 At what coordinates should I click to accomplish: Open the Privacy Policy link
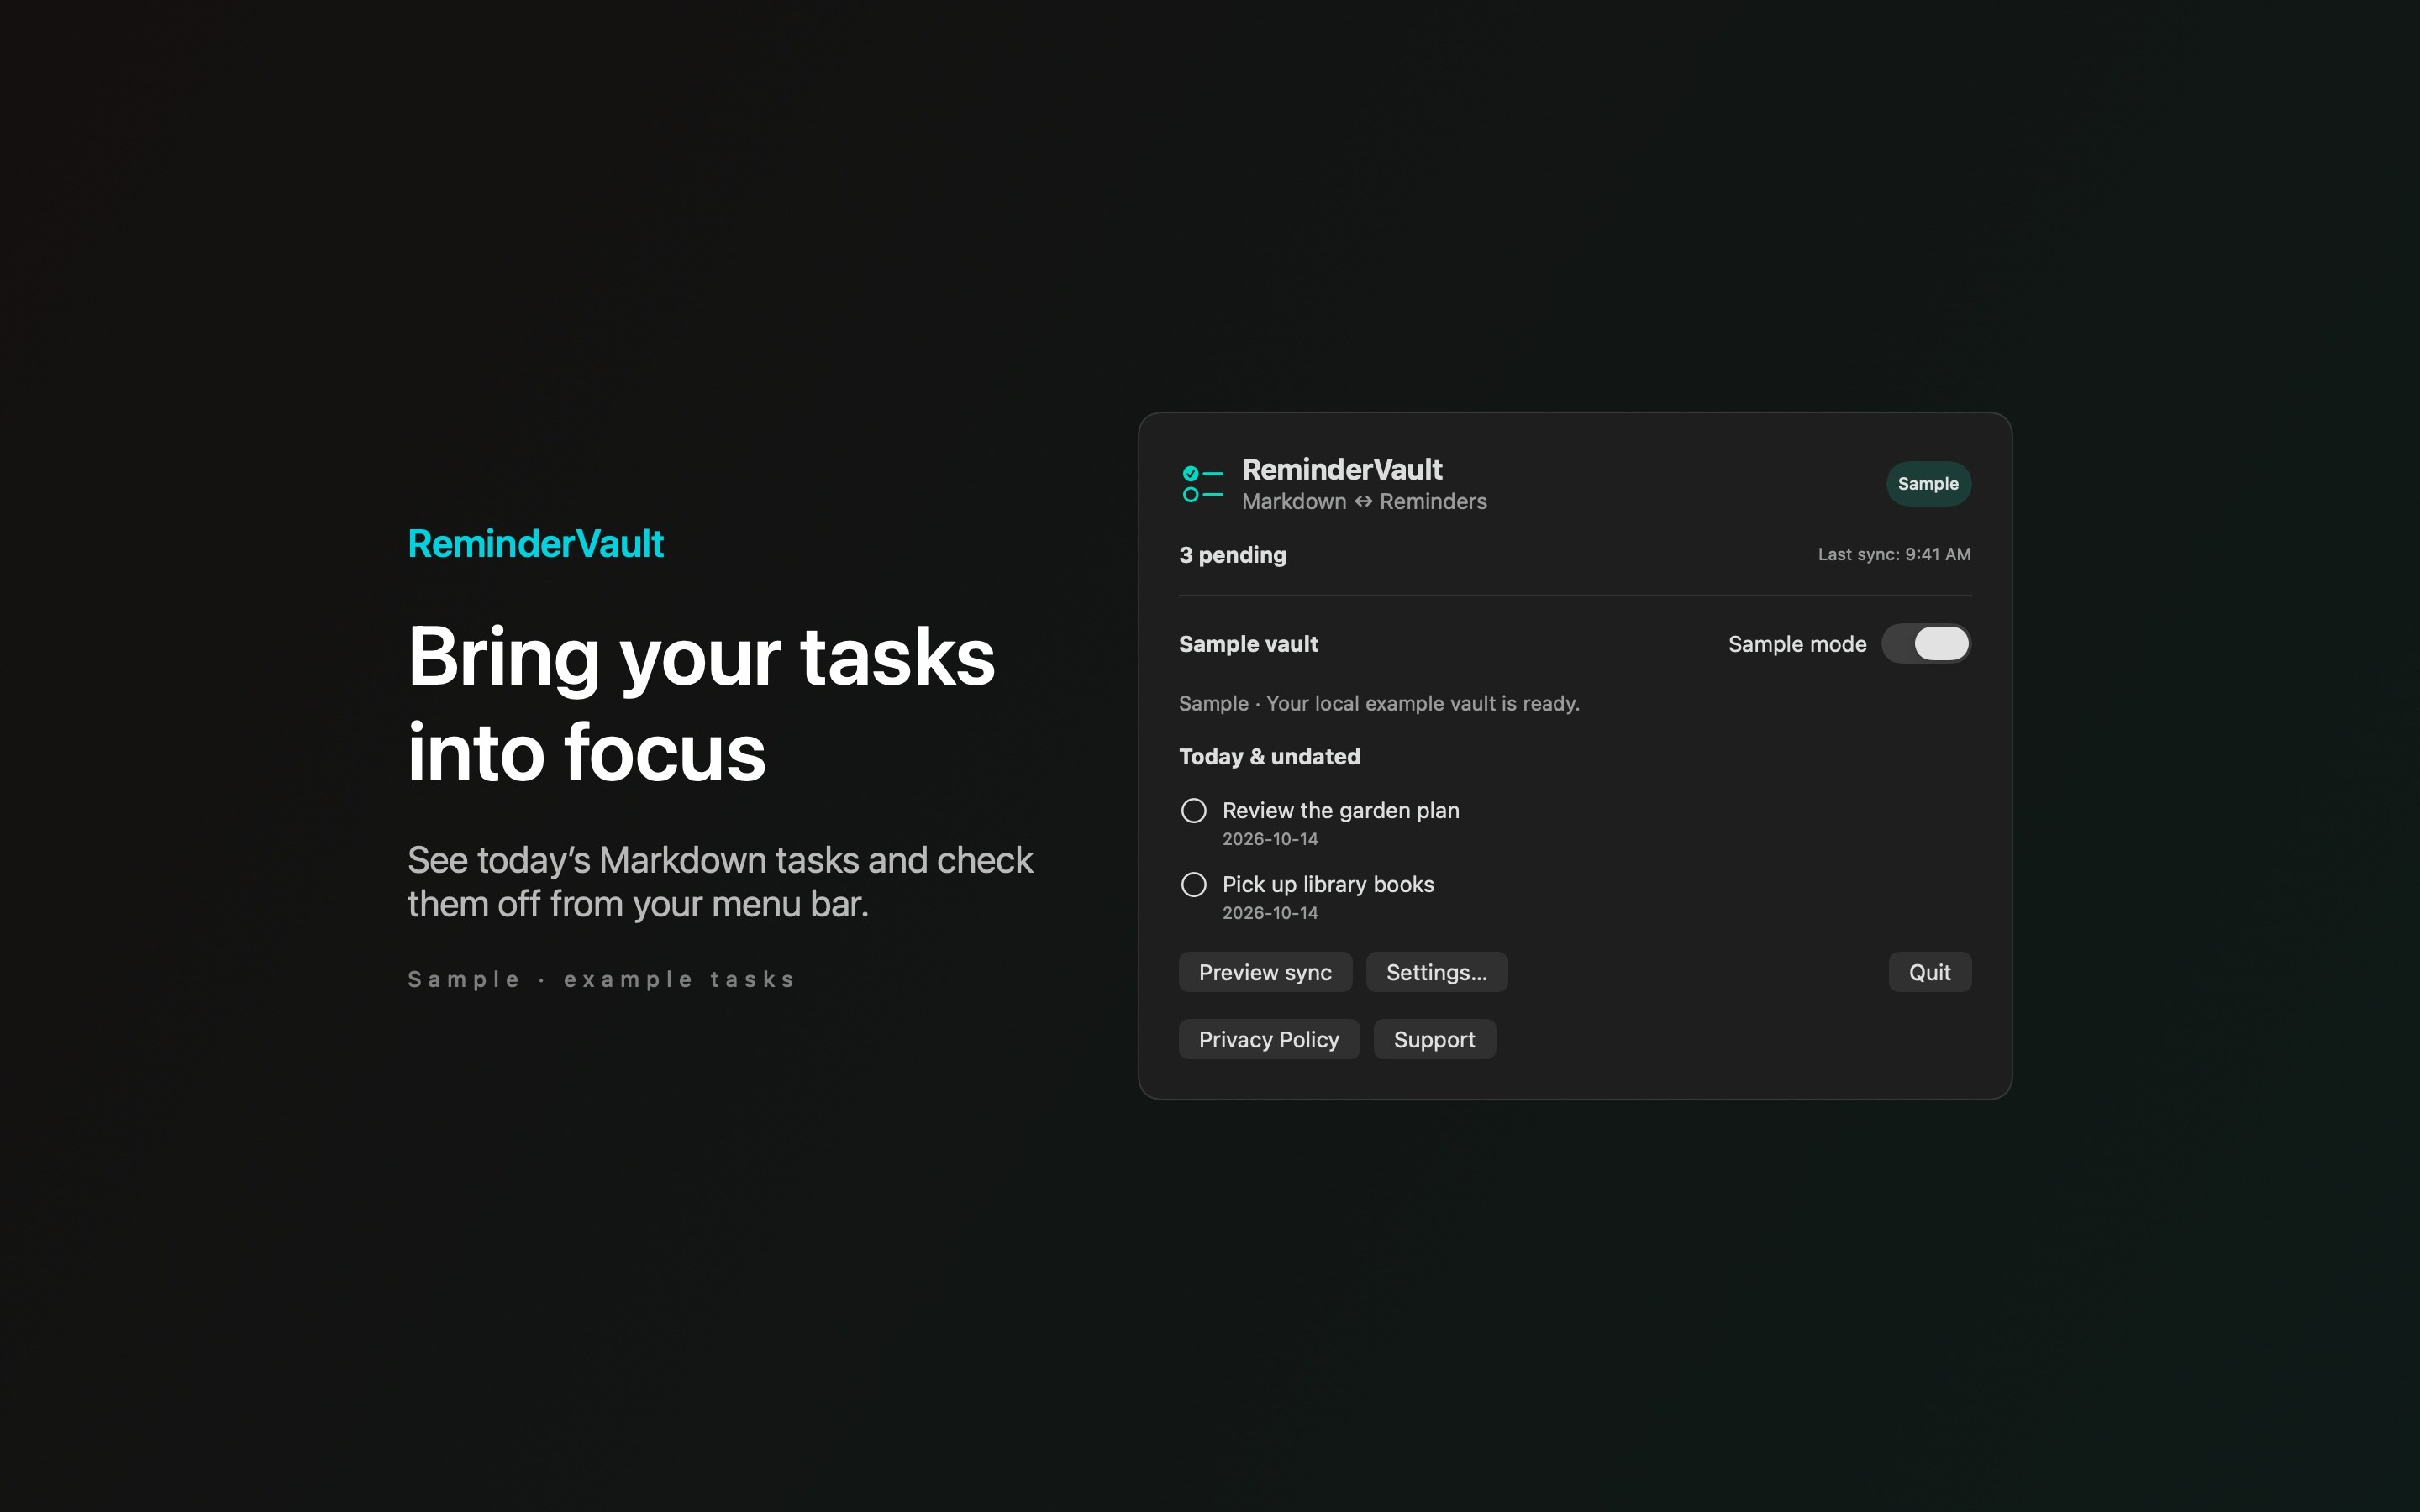[1269, 1040]
